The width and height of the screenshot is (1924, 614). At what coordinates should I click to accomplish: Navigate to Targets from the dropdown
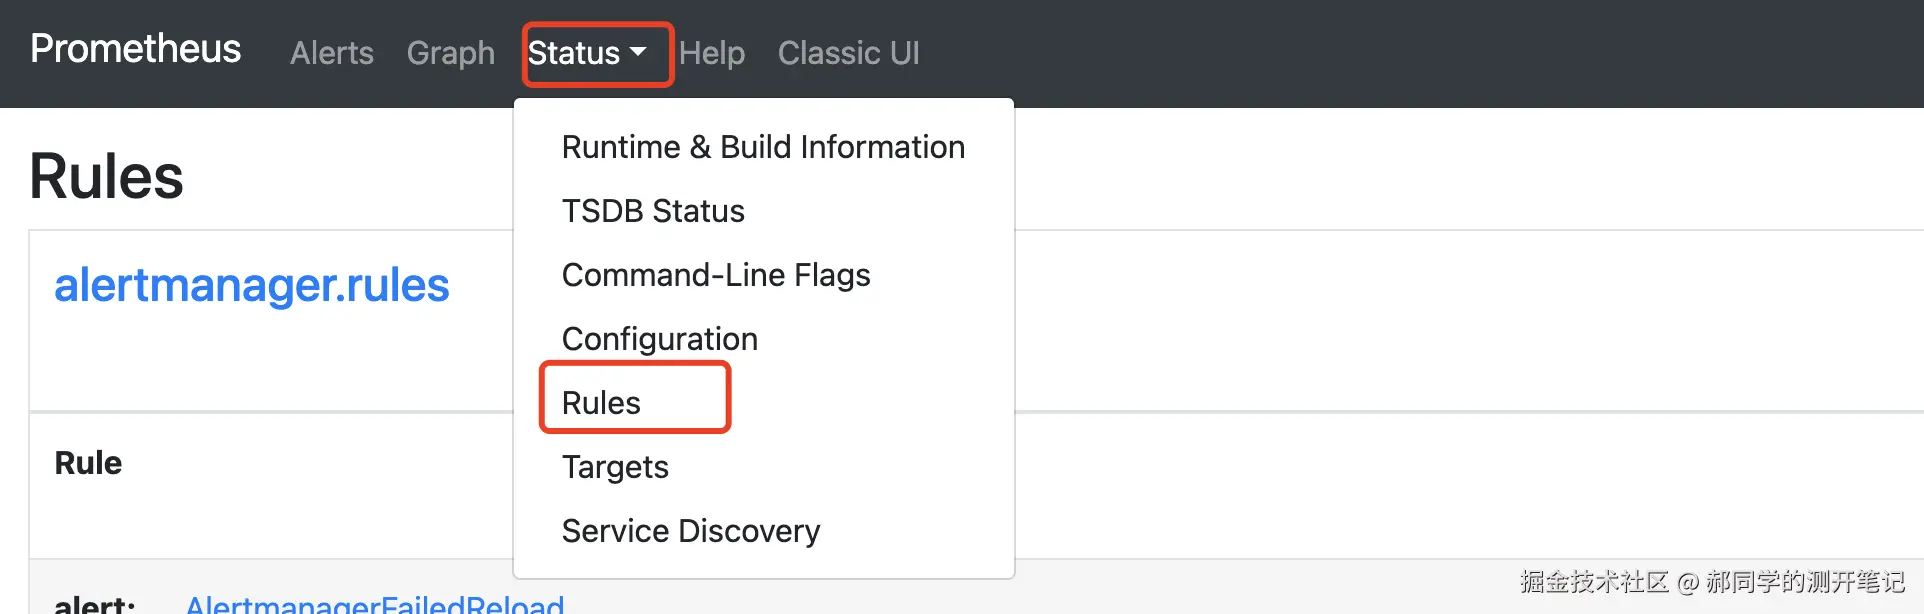click(x=615, y=467)
